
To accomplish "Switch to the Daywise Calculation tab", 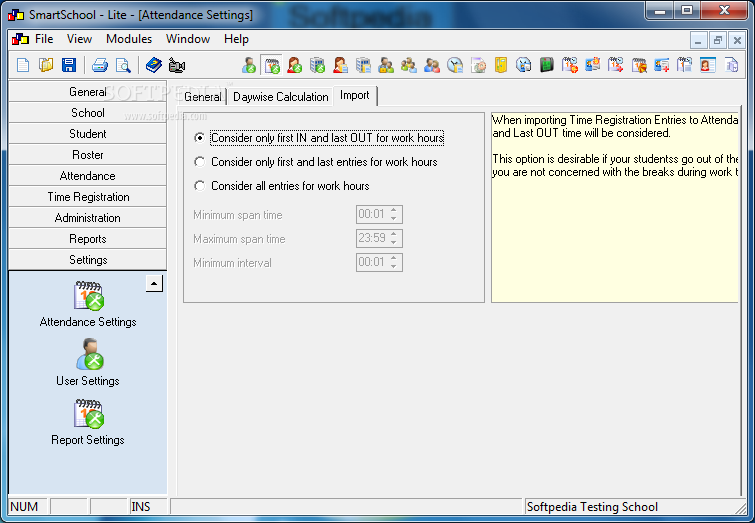I will point(280,97).
